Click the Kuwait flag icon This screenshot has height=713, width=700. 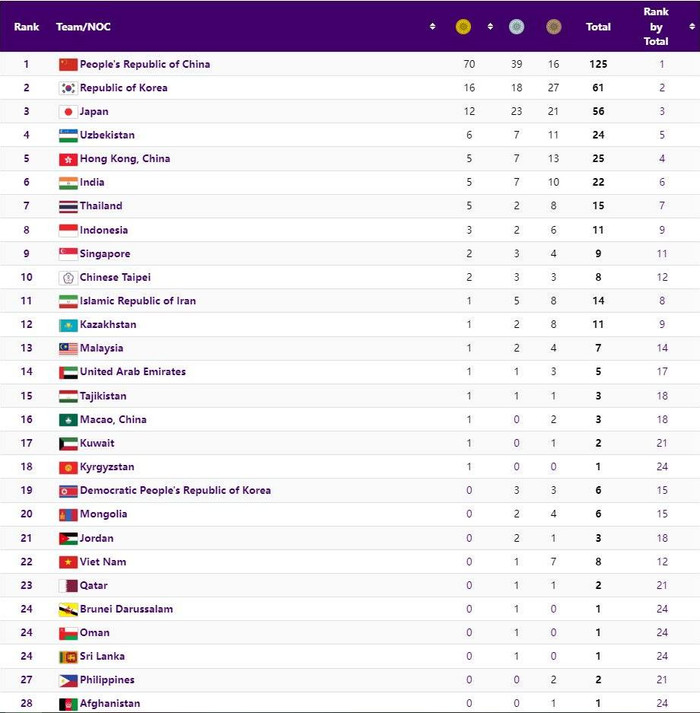[68, 443]
